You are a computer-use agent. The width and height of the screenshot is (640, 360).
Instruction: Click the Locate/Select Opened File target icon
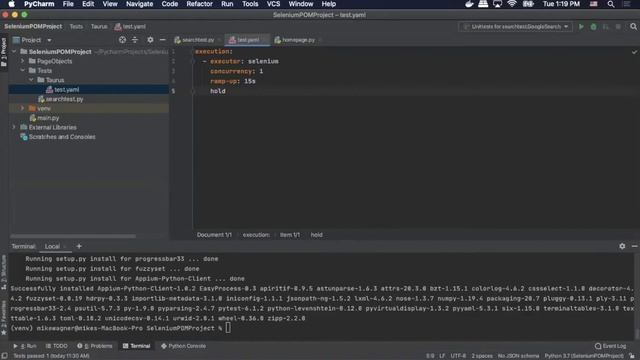tap(122, 40)
